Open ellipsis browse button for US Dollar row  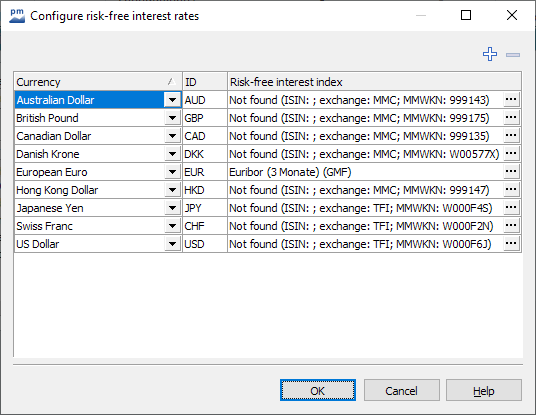click(x=511, y=244)
